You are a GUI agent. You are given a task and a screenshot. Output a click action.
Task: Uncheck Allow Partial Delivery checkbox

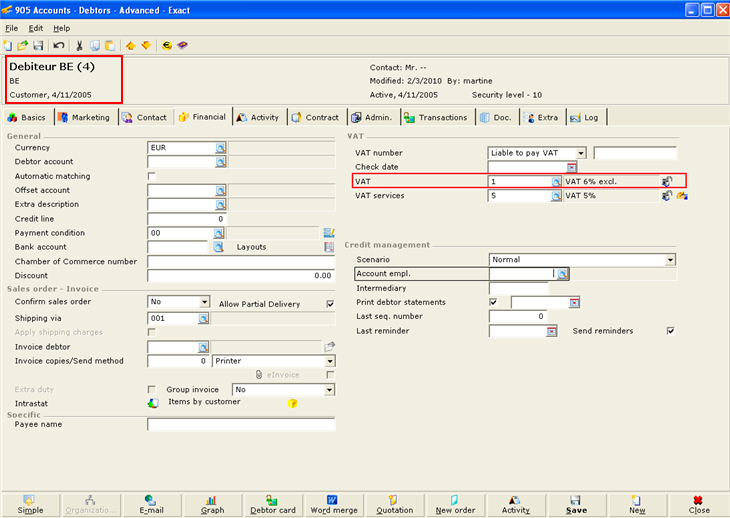coord(330,304)
